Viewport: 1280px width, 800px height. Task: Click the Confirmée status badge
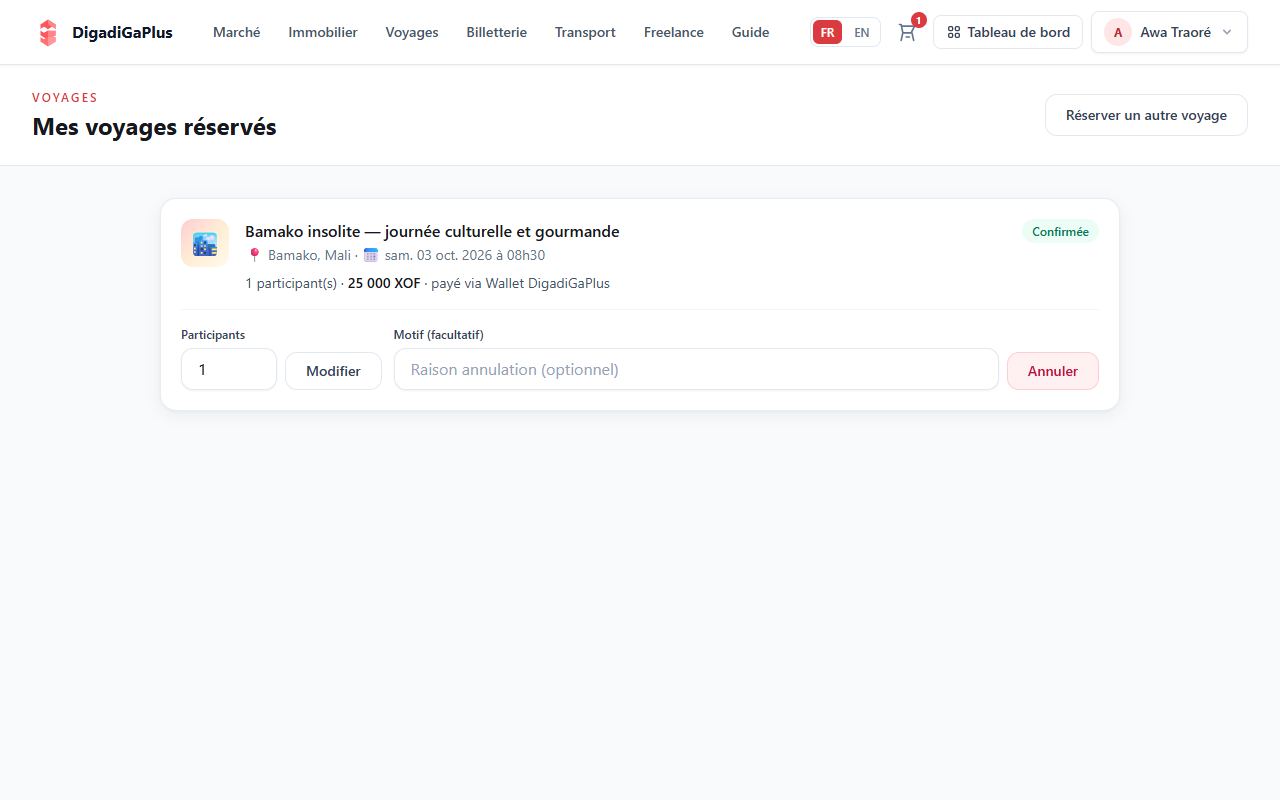pyautogui.click(x=1060, y=232)
